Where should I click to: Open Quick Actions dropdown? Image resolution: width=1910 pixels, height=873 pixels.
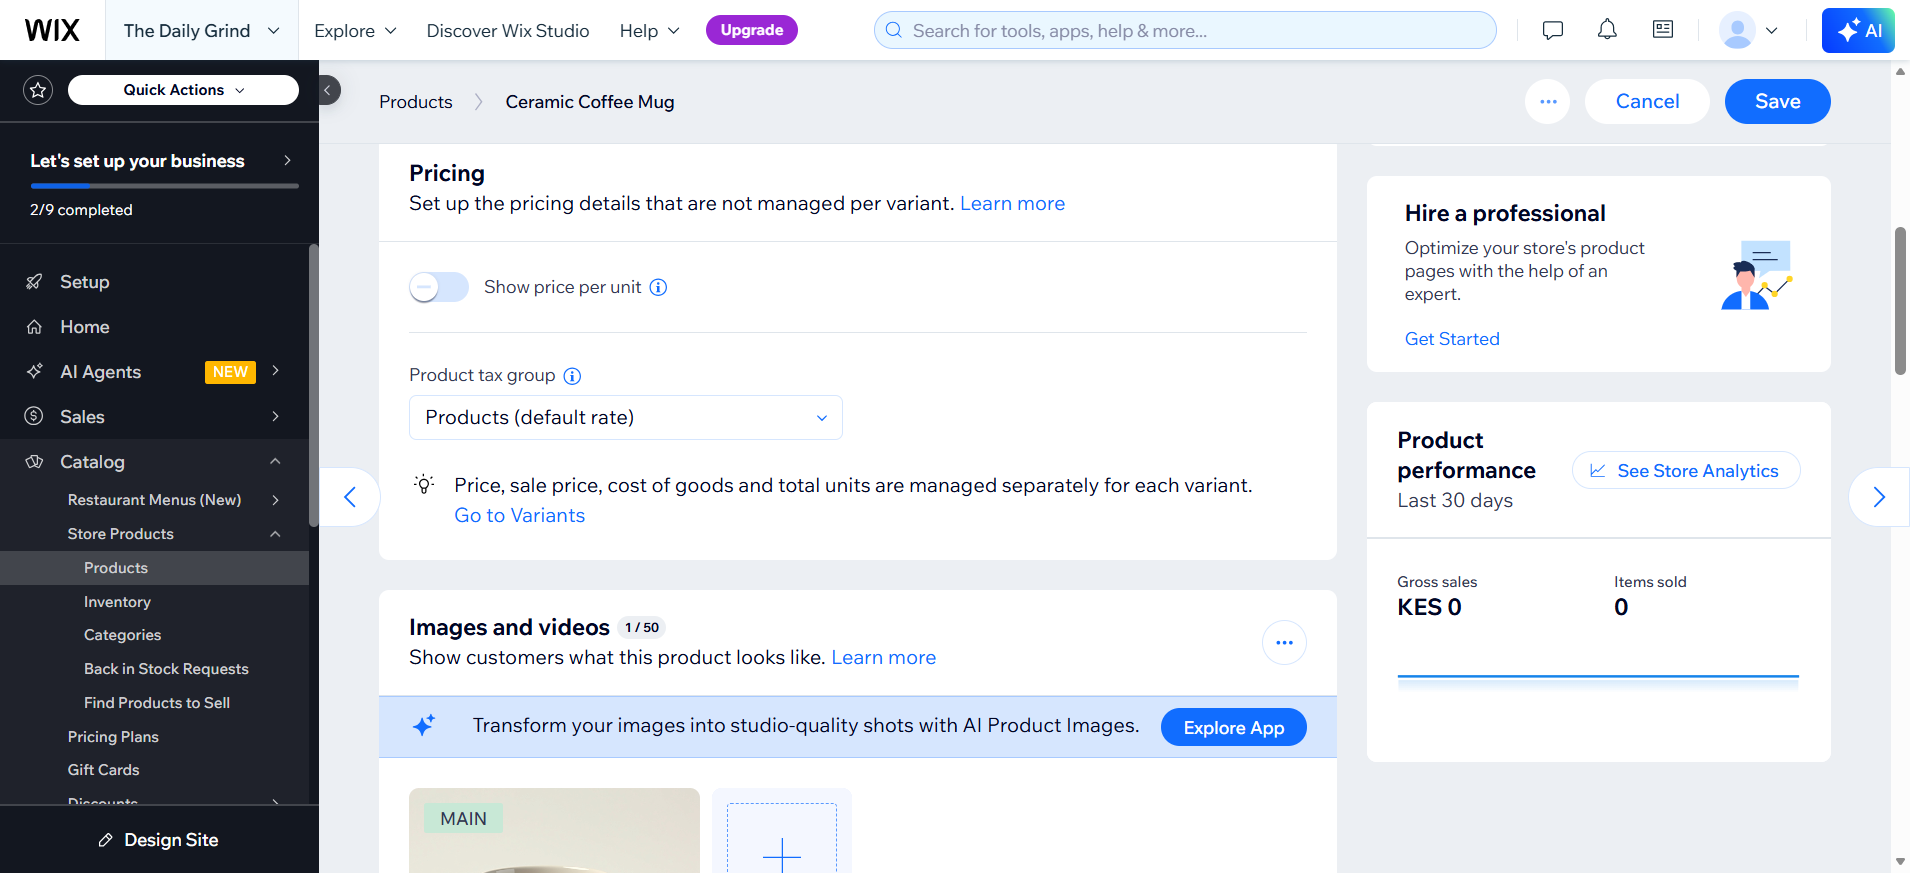coord(183,90)
